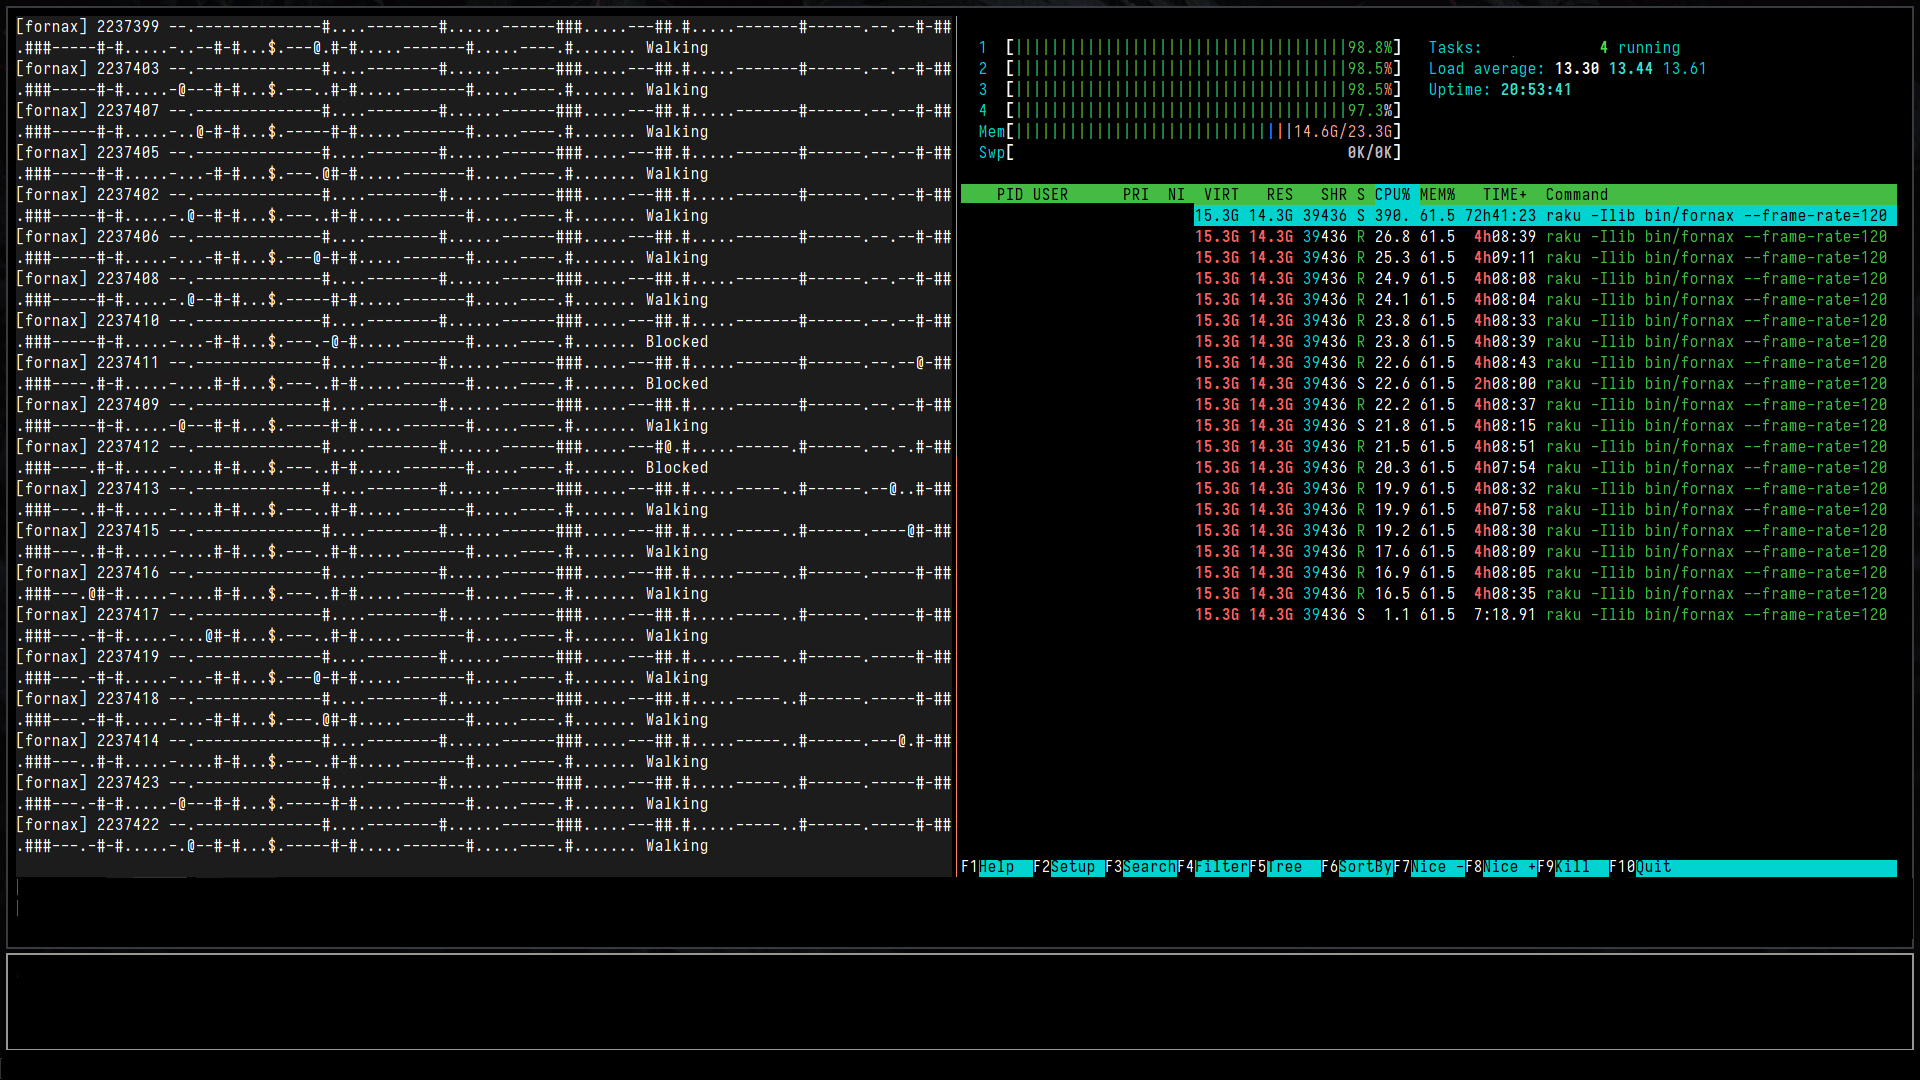Click the MEM% column header
The width and height of the screenshot is (1920, 1080).
[x=1437, y=195]
